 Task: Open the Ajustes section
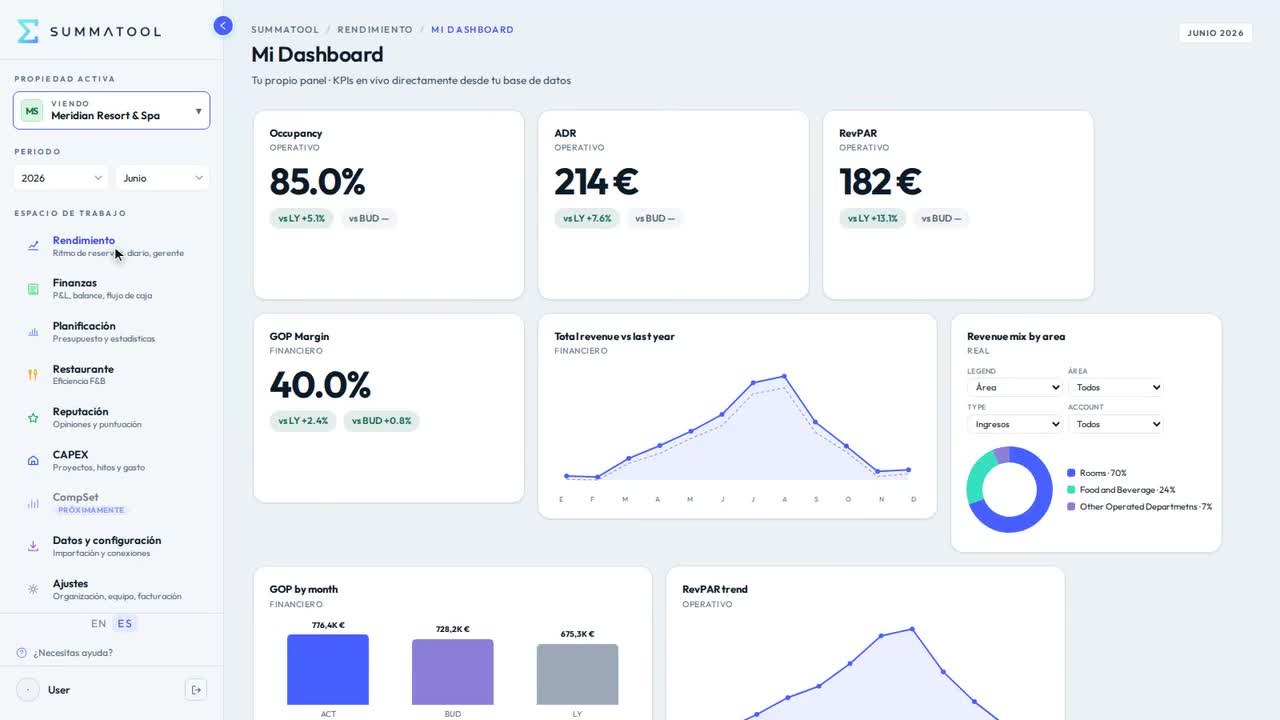point(112,589)
